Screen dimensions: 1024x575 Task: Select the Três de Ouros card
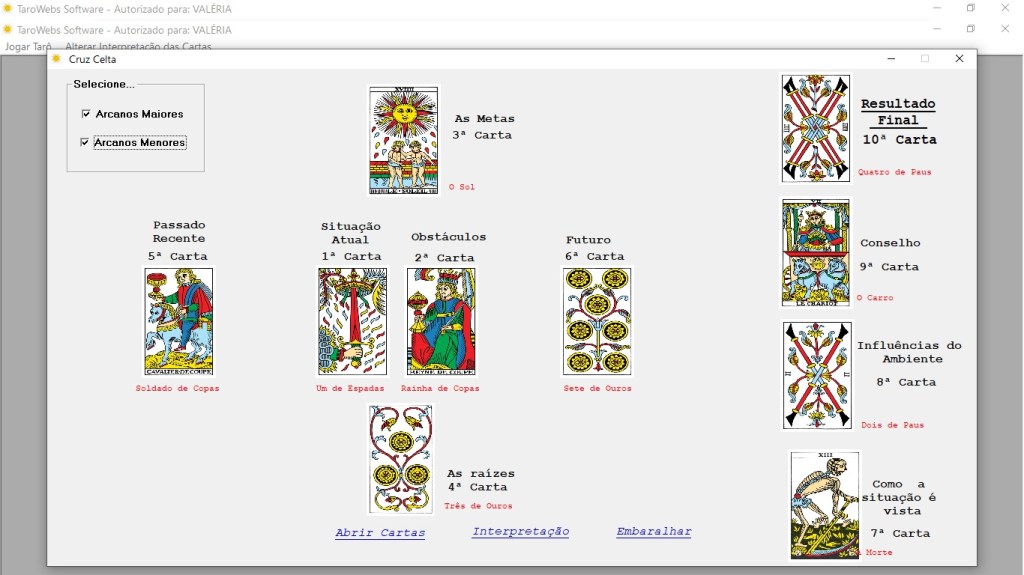tap(400, 458)
